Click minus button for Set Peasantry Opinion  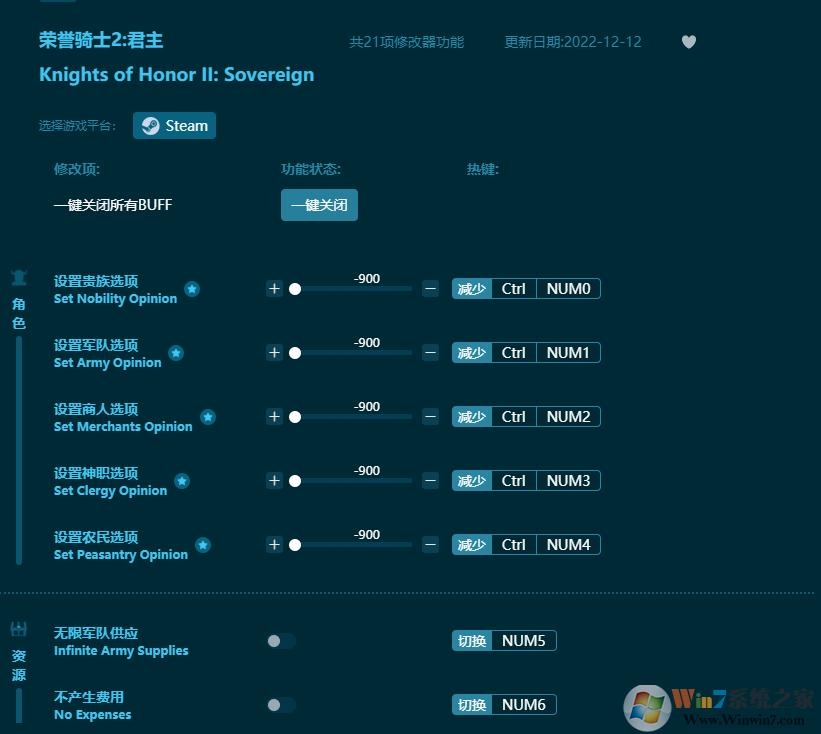(x=430, y=545)
